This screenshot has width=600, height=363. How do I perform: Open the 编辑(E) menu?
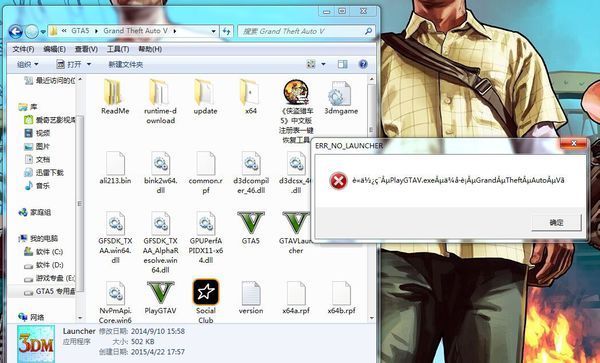click(x=54, y=49)
